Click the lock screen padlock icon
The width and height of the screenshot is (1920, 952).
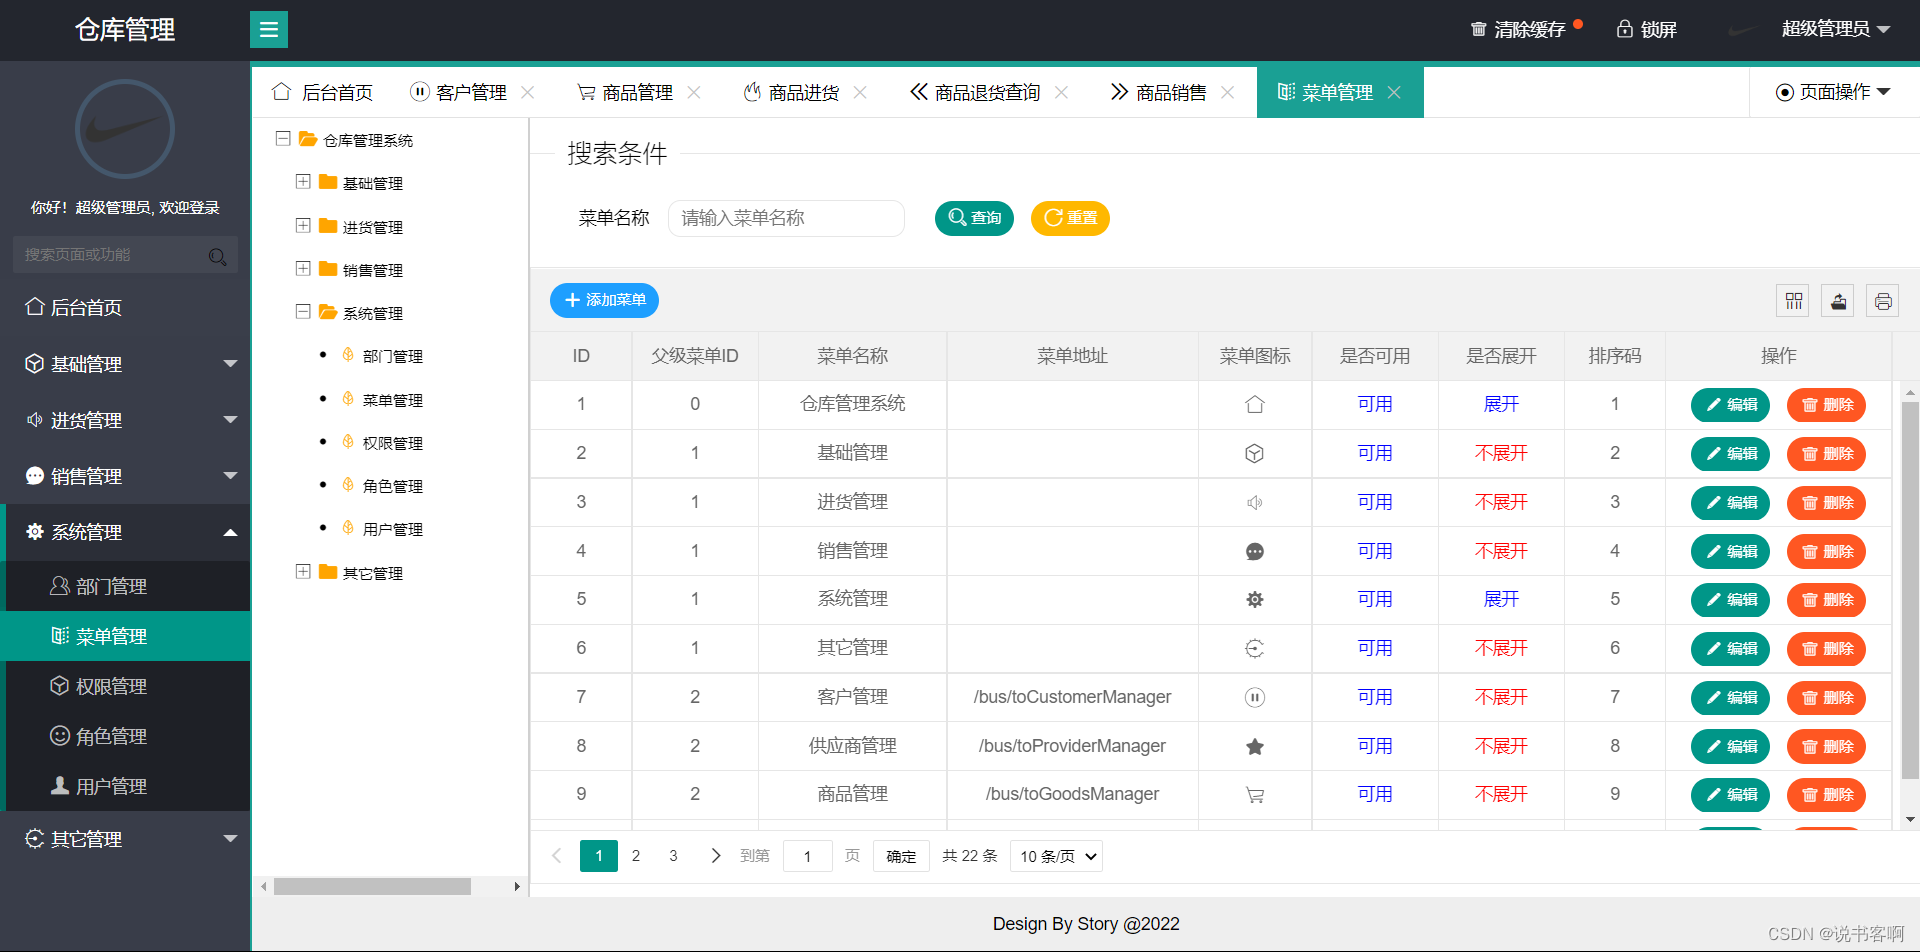pos(1625,29)
